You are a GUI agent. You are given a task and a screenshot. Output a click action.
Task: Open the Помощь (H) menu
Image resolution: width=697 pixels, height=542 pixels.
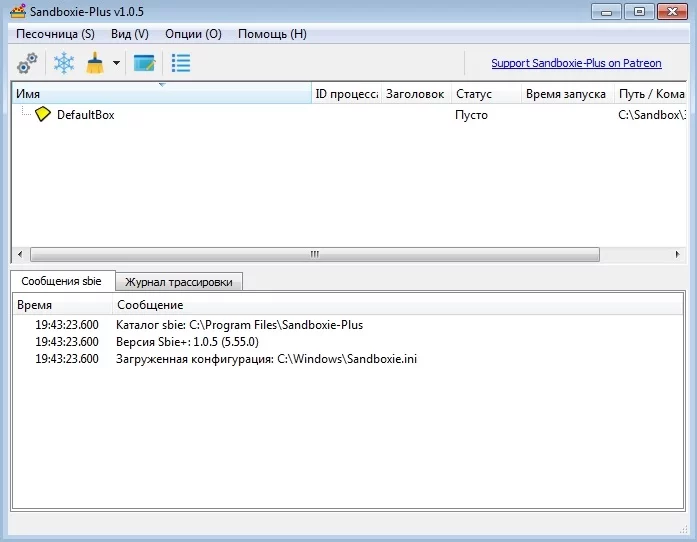pos(272,34)
